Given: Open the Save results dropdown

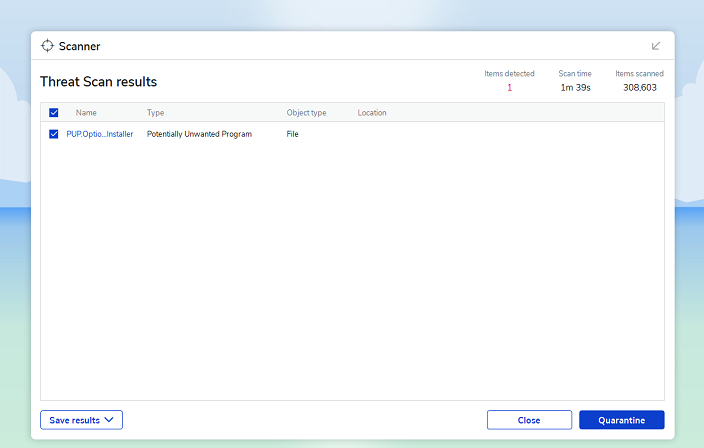Looking at the screenshot, I should [x=81, y=420].
